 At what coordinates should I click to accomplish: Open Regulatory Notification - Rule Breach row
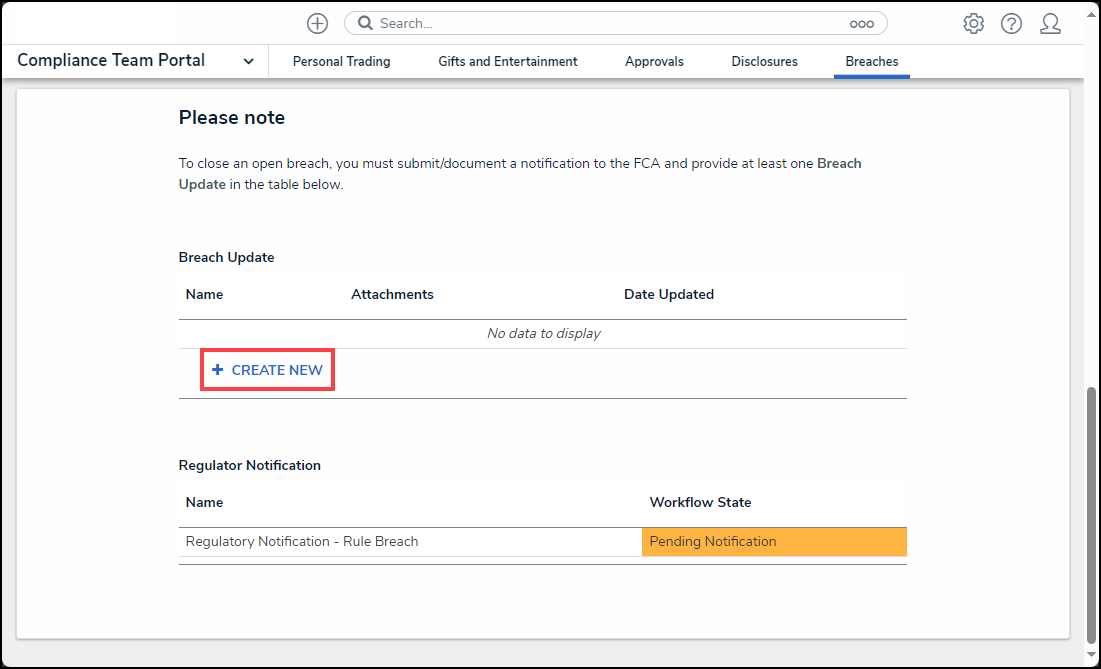302,541
